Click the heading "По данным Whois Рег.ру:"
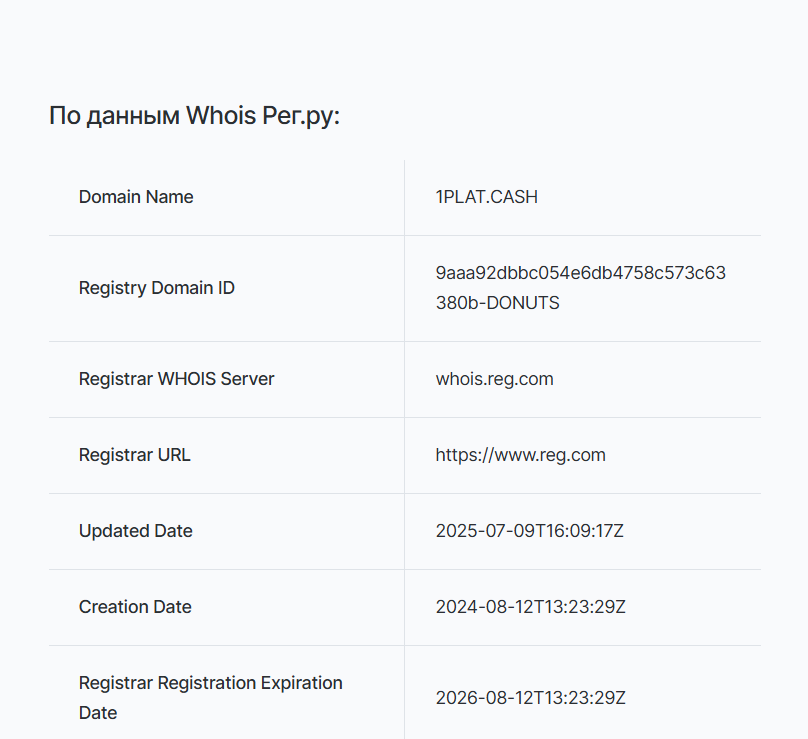 click(x=194, y=116)
